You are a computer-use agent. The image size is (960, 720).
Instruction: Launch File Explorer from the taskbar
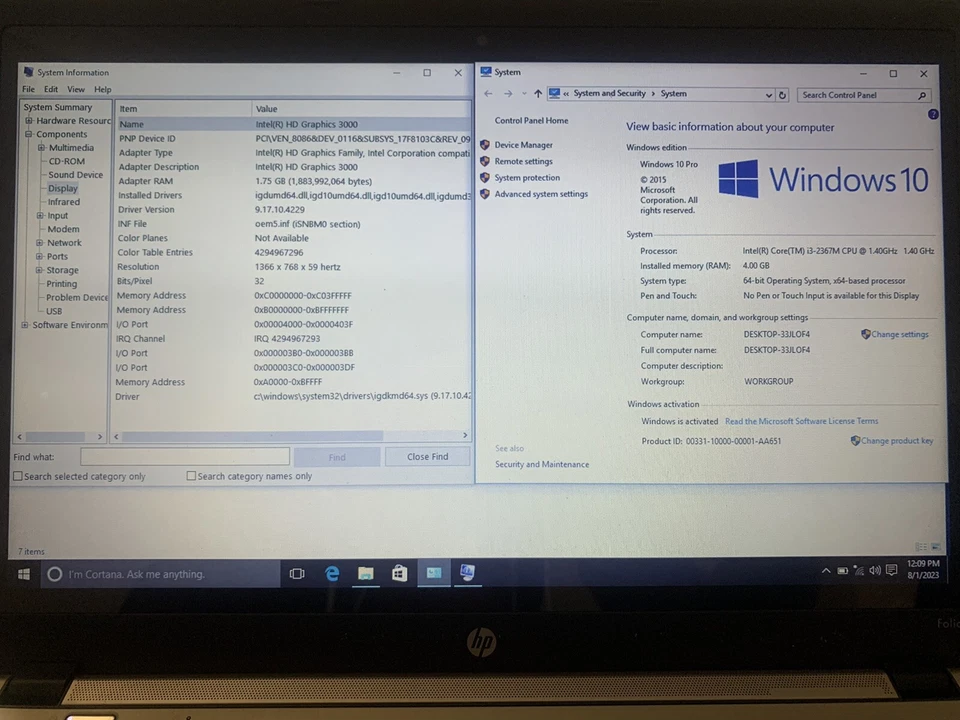(x=365, y=573)
